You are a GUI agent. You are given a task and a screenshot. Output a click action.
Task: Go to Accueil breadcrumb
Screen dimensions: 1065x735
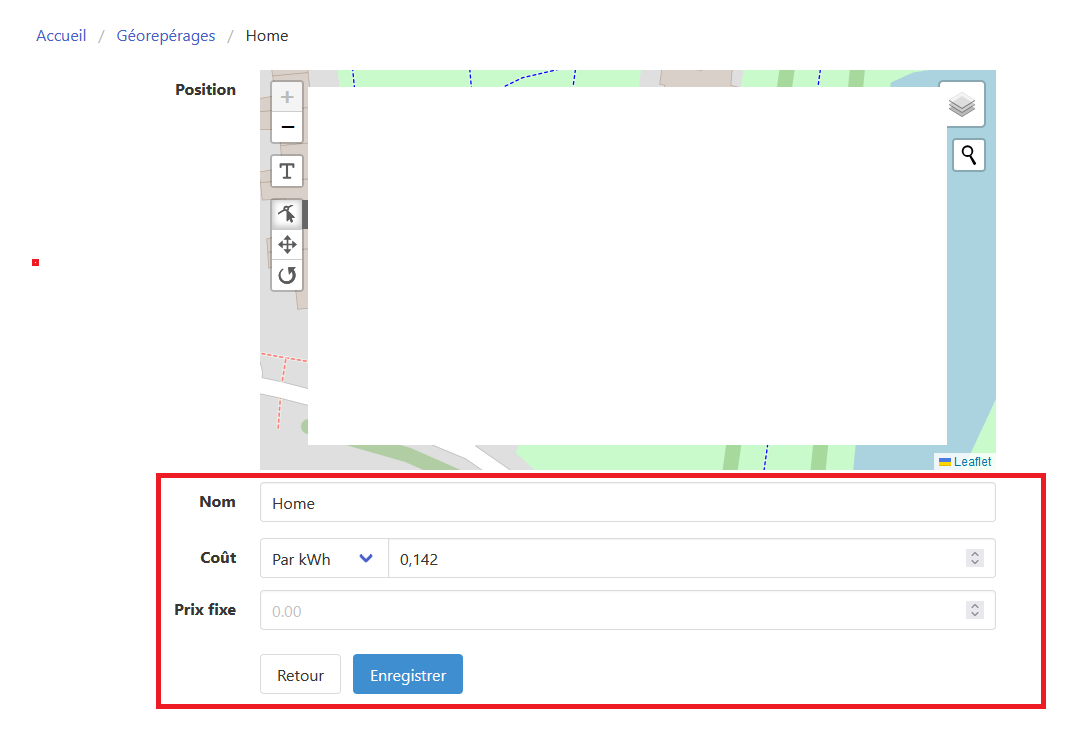(x=61, y=35)
